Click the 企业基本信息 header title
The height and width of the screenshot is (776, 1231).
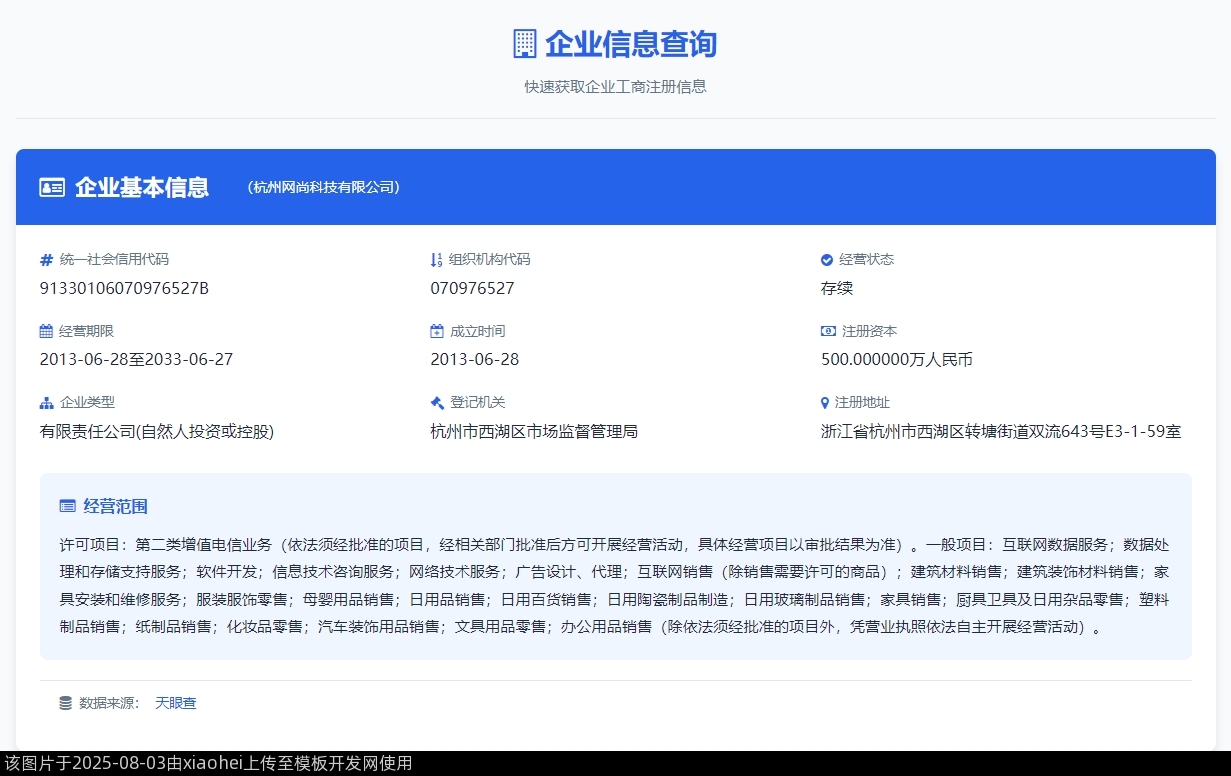coord(142,187)
